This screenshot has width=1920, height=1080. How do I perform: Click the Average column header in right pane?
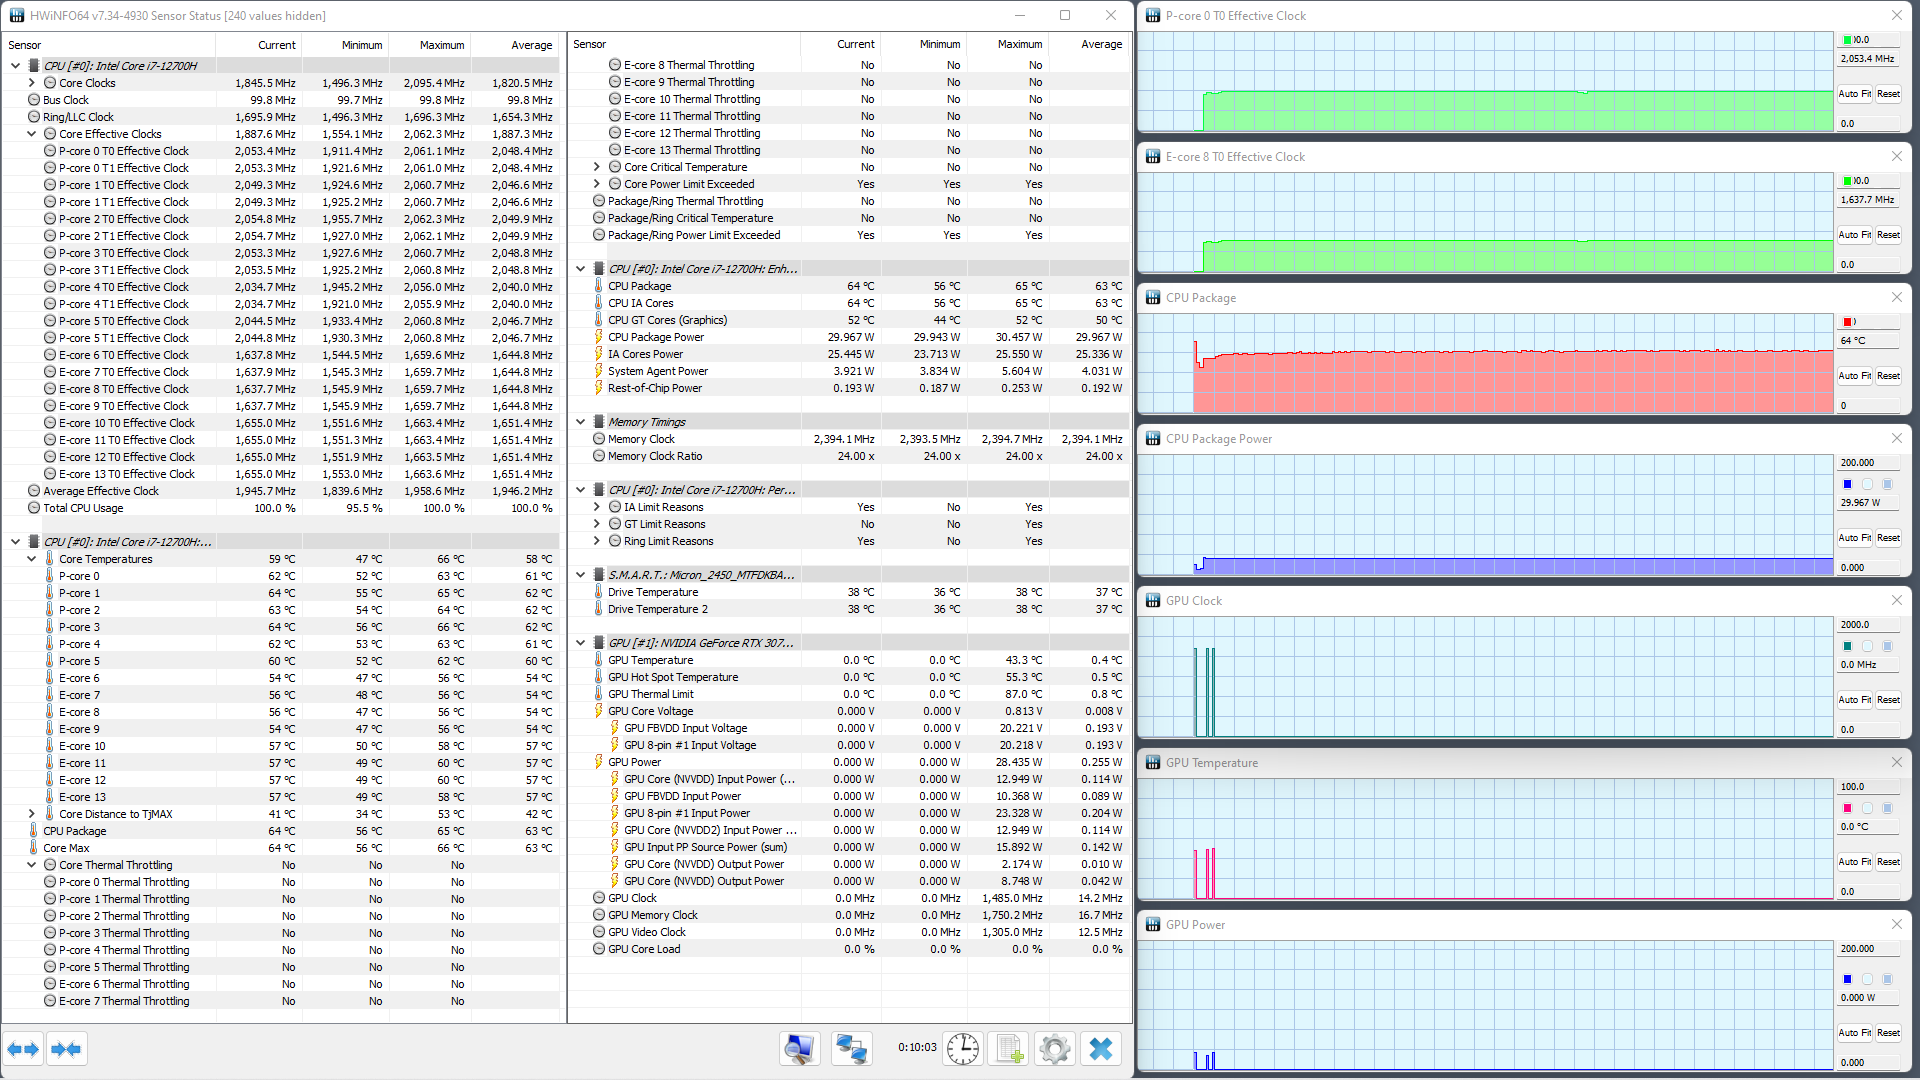[x=1101, y=44]
